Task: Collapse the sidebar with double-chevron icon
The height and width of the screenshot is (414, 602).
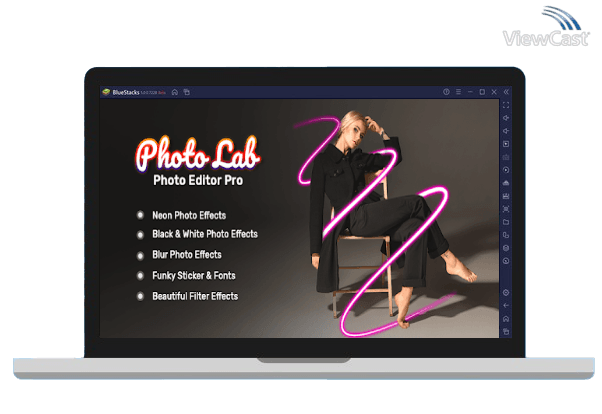Action: click(506, 92)
